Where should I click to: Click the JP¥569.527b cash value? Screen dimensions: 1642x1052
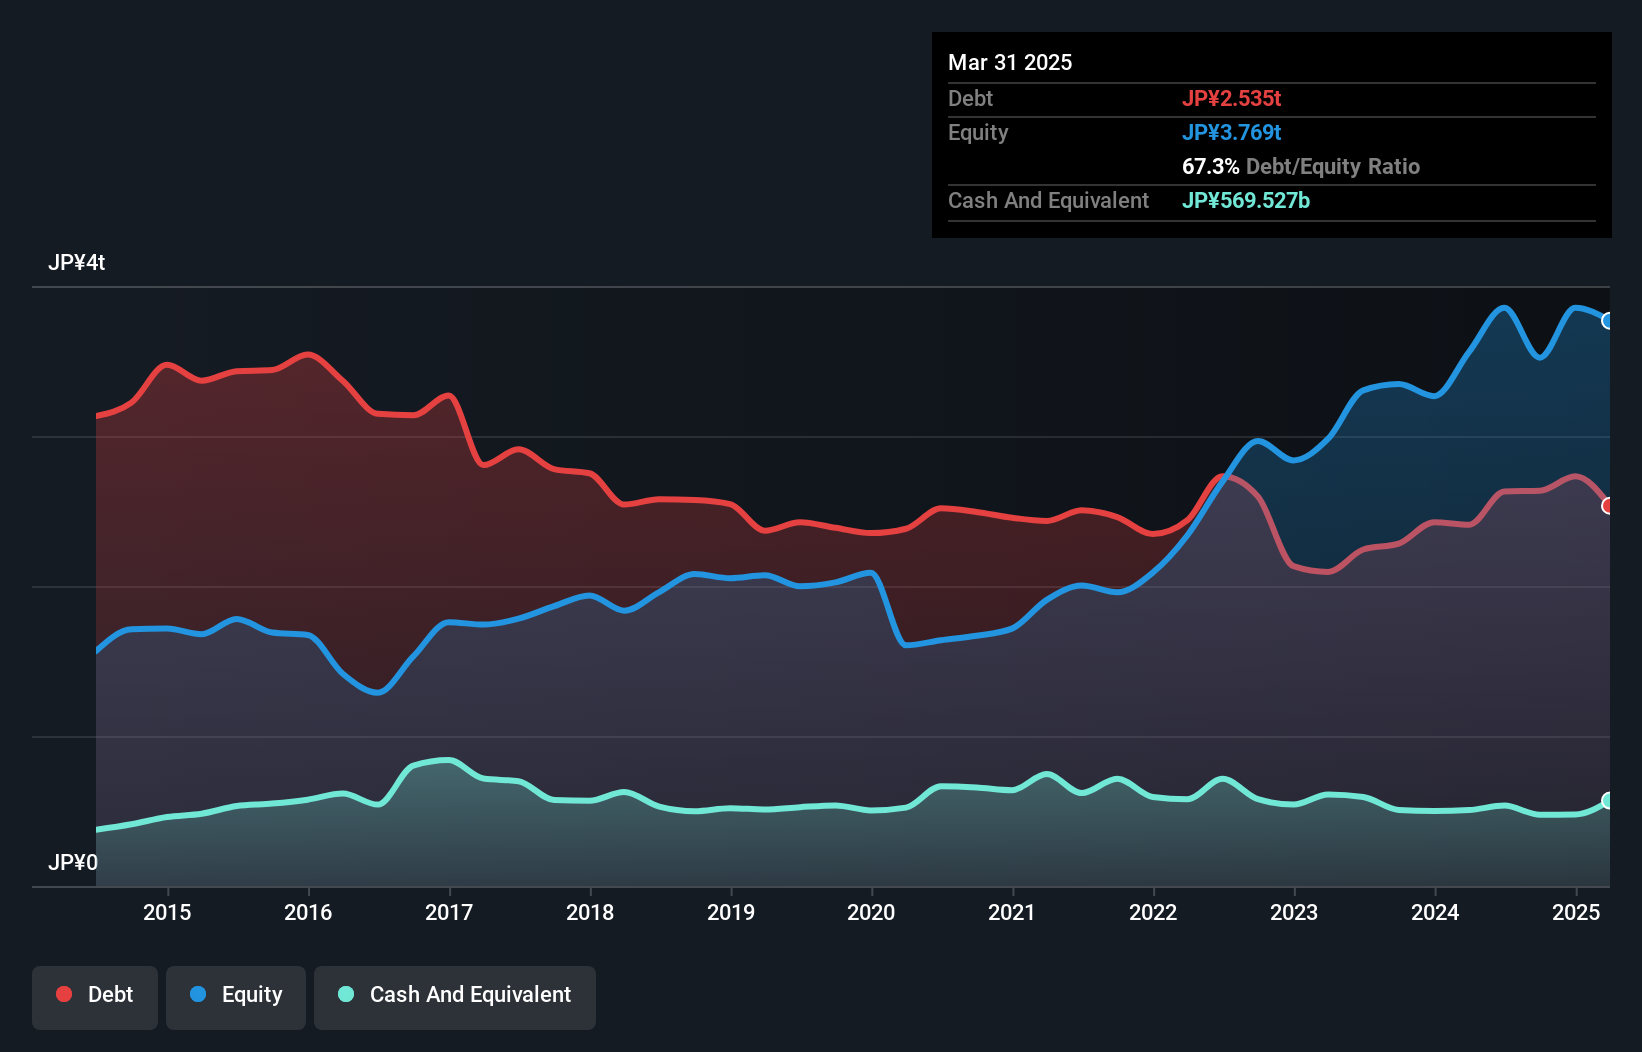tap(1246, 200)
